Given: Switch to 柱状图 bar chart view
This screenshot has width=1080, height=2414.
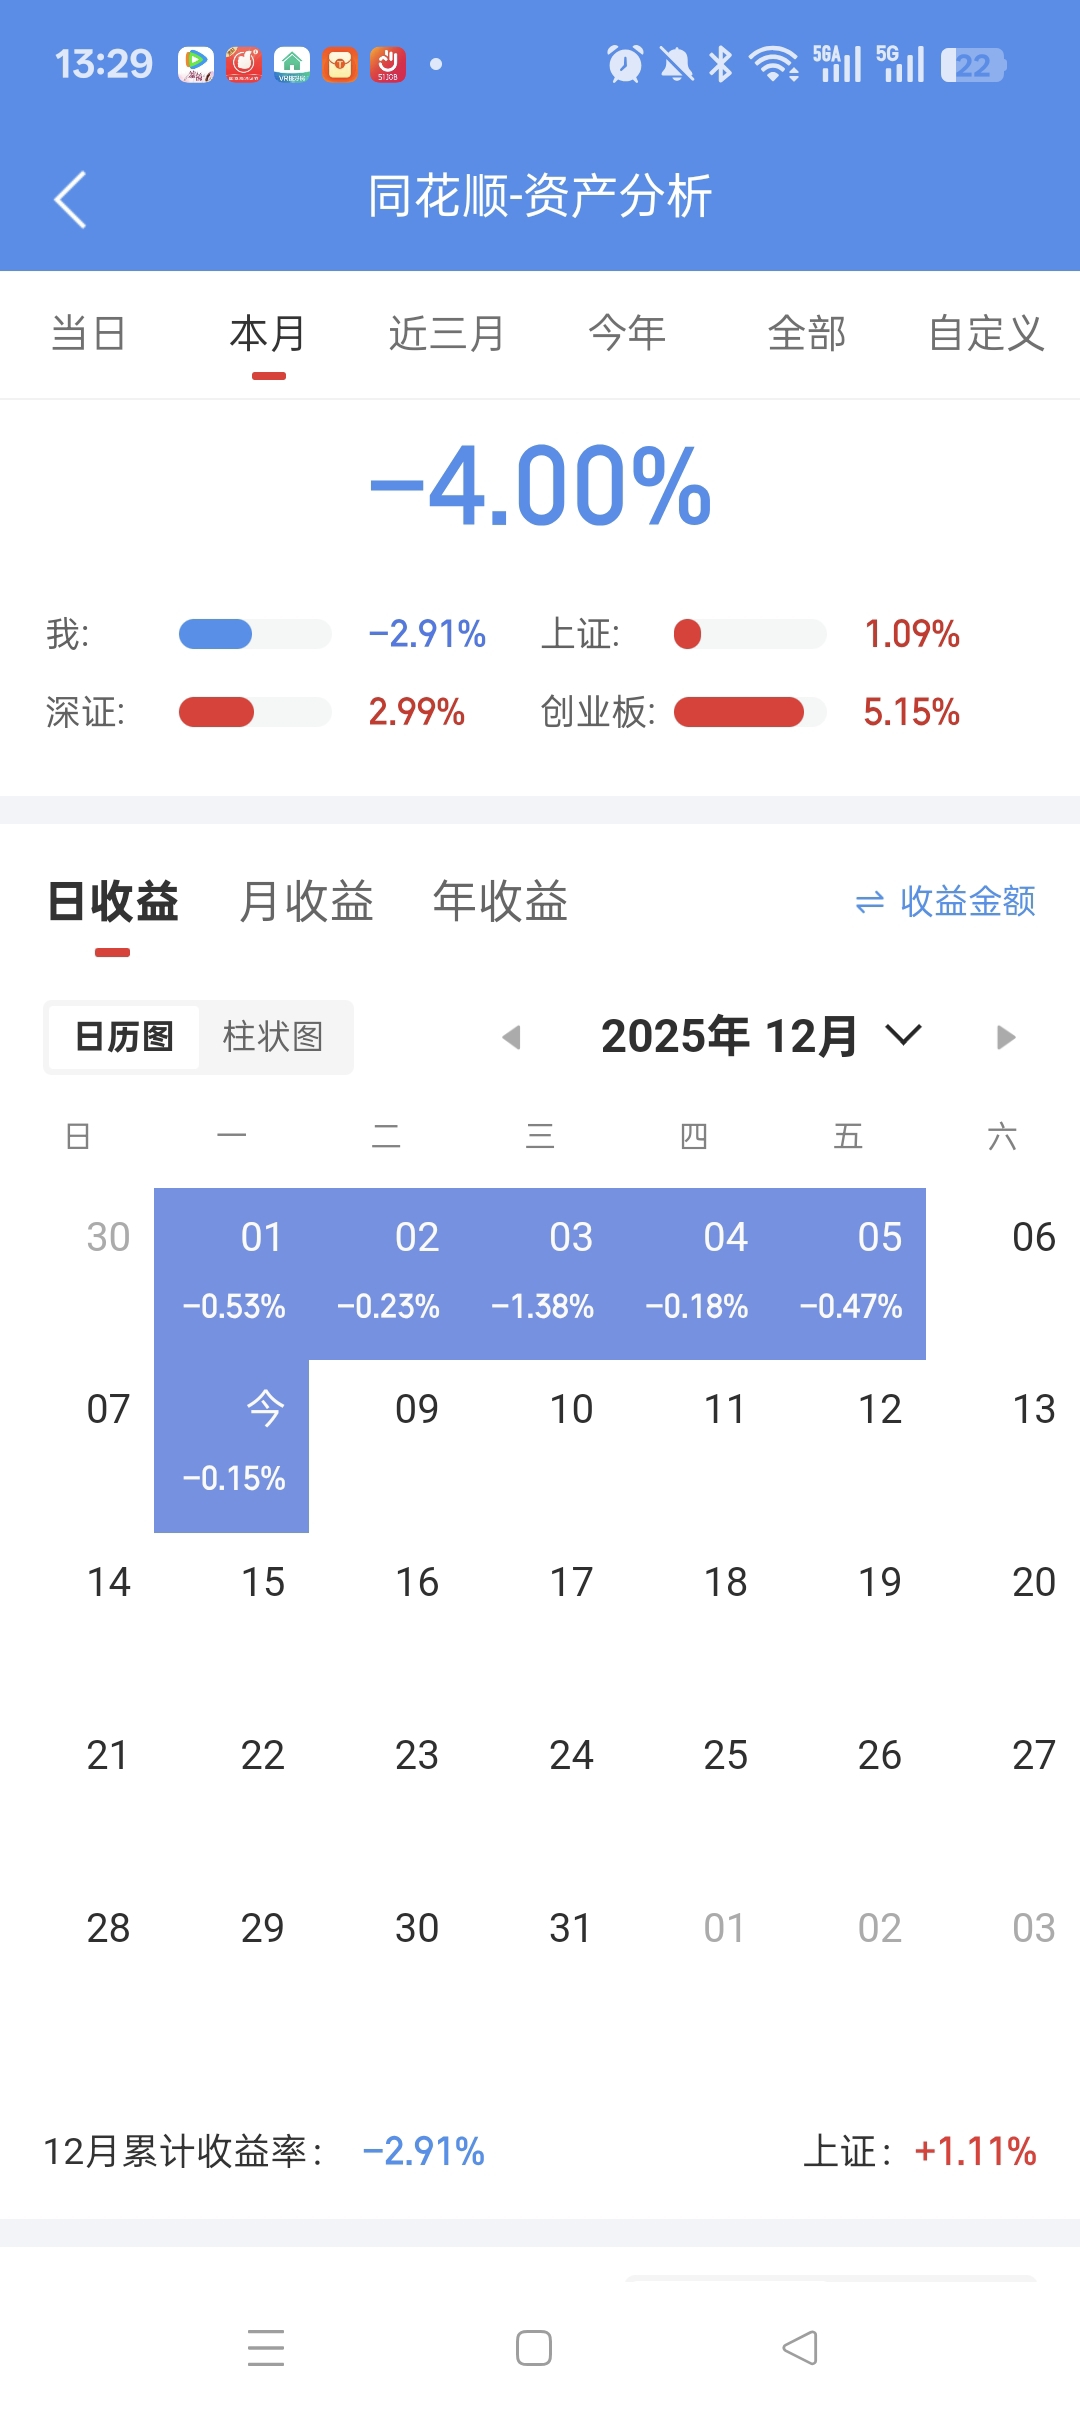Looking at the screenshot, I should click(273, 1037).
